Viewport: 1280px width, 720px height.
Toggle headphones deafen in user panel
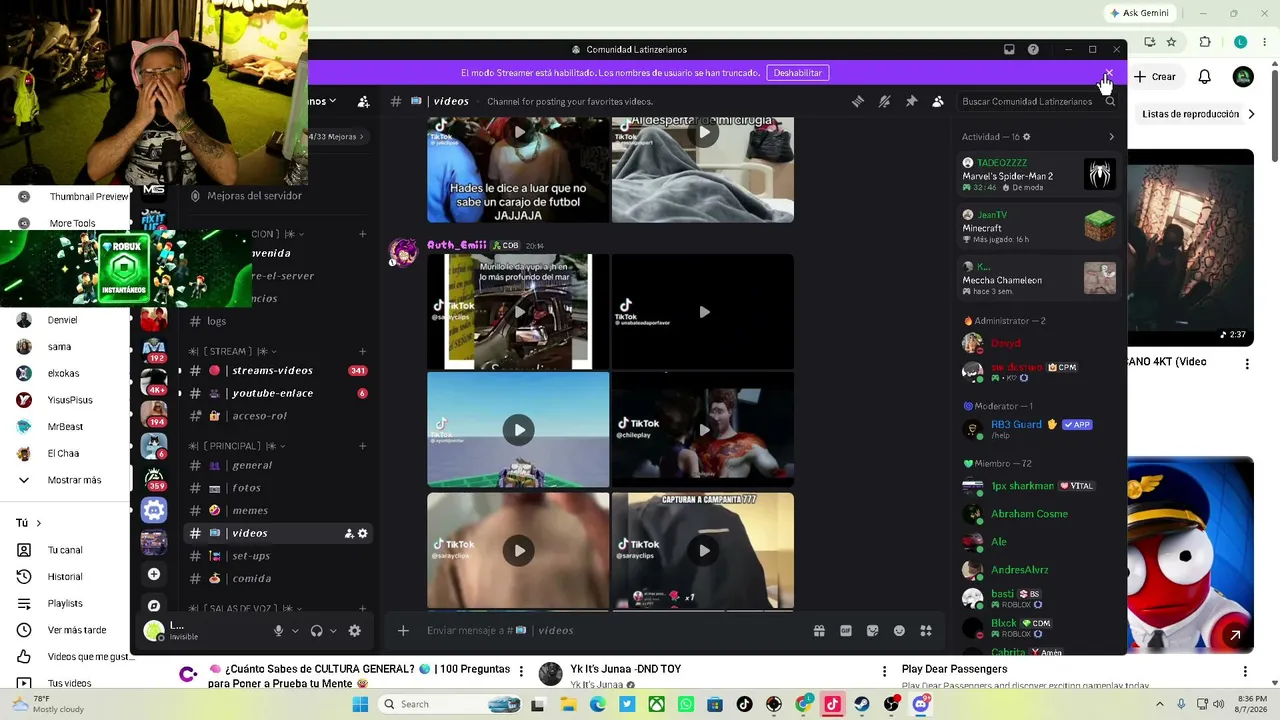(x=316, y=630)
